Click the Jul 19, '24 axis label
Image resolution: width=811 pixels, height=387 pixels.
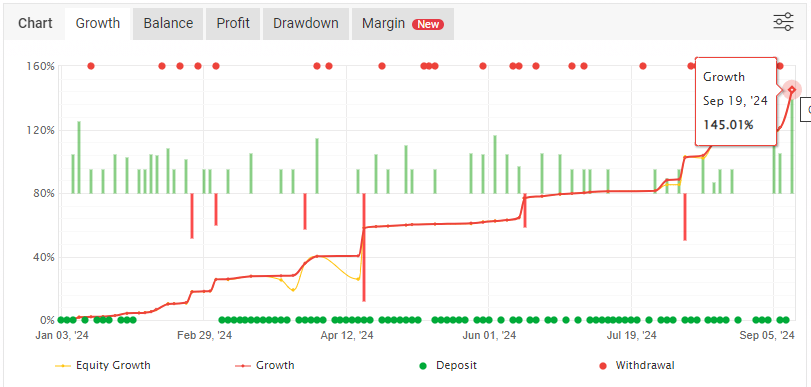coord(632,336)
